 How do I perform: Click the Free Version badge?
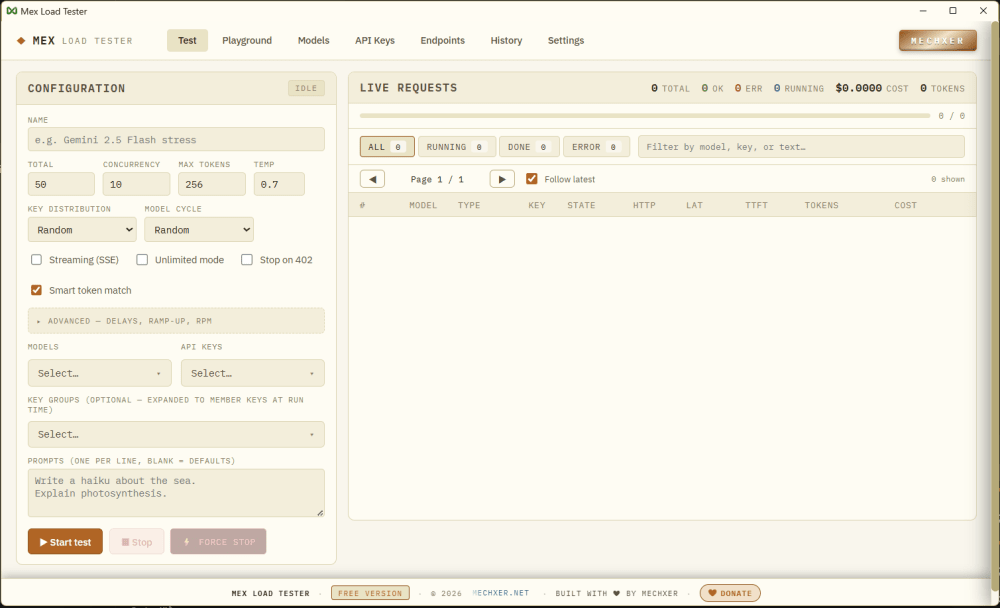coord(370,593)
